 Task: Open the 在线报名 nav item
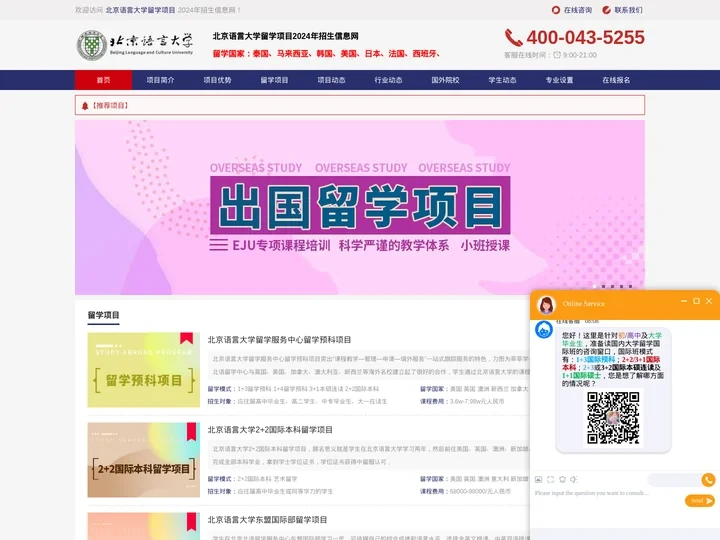coord(616,80)
